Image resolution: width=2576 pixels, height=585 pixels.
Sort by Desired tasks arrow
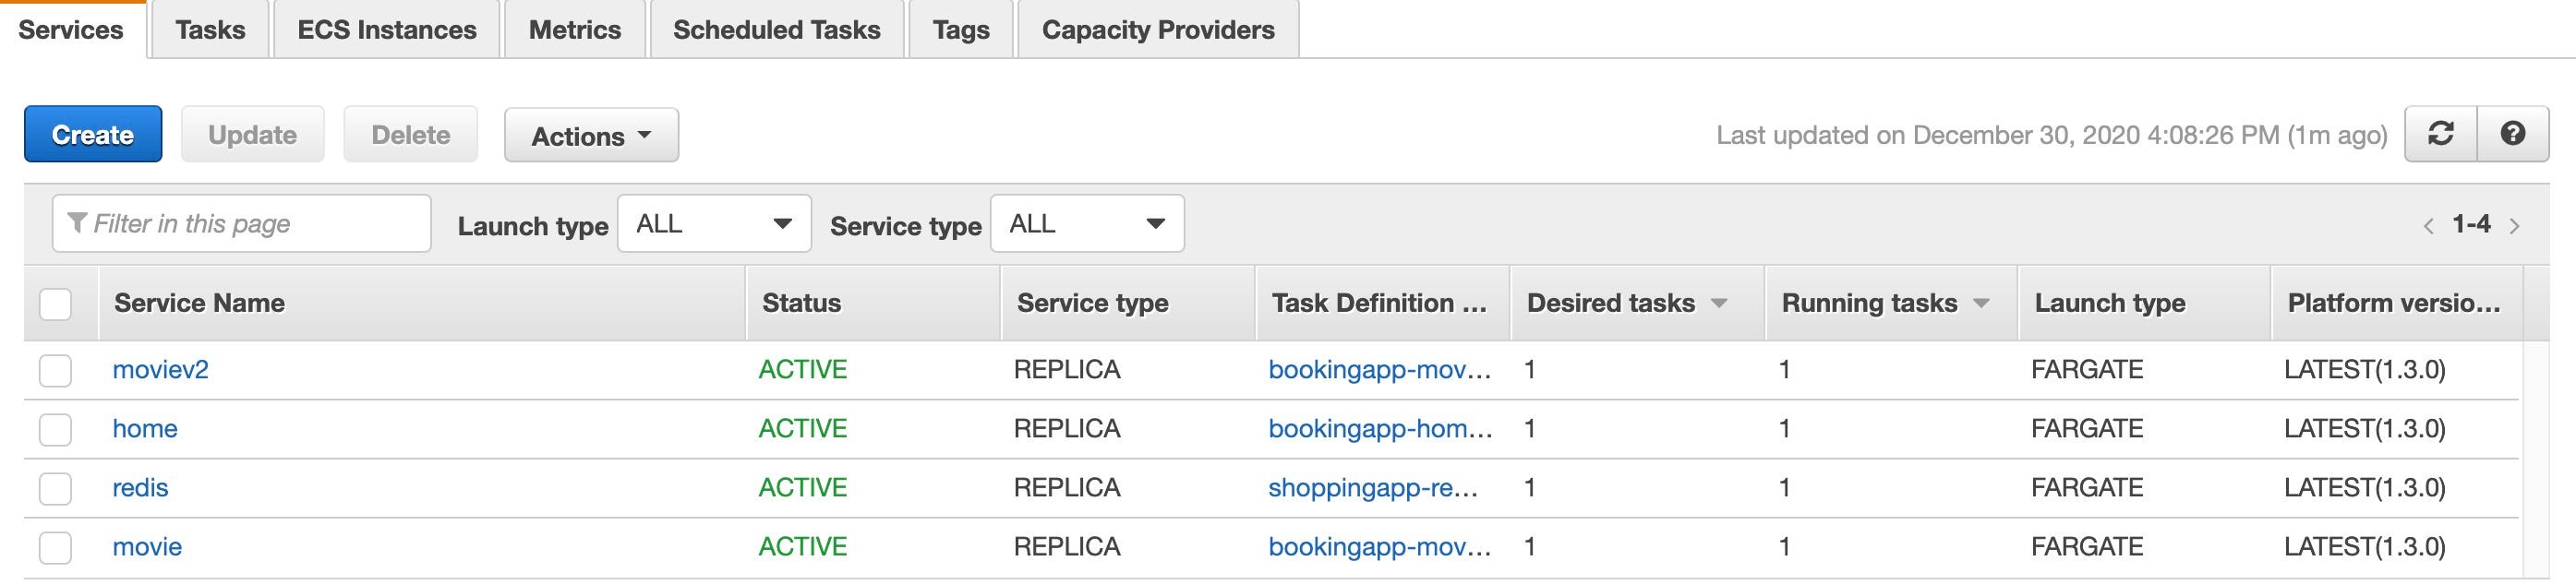(x=1719, y=303)
